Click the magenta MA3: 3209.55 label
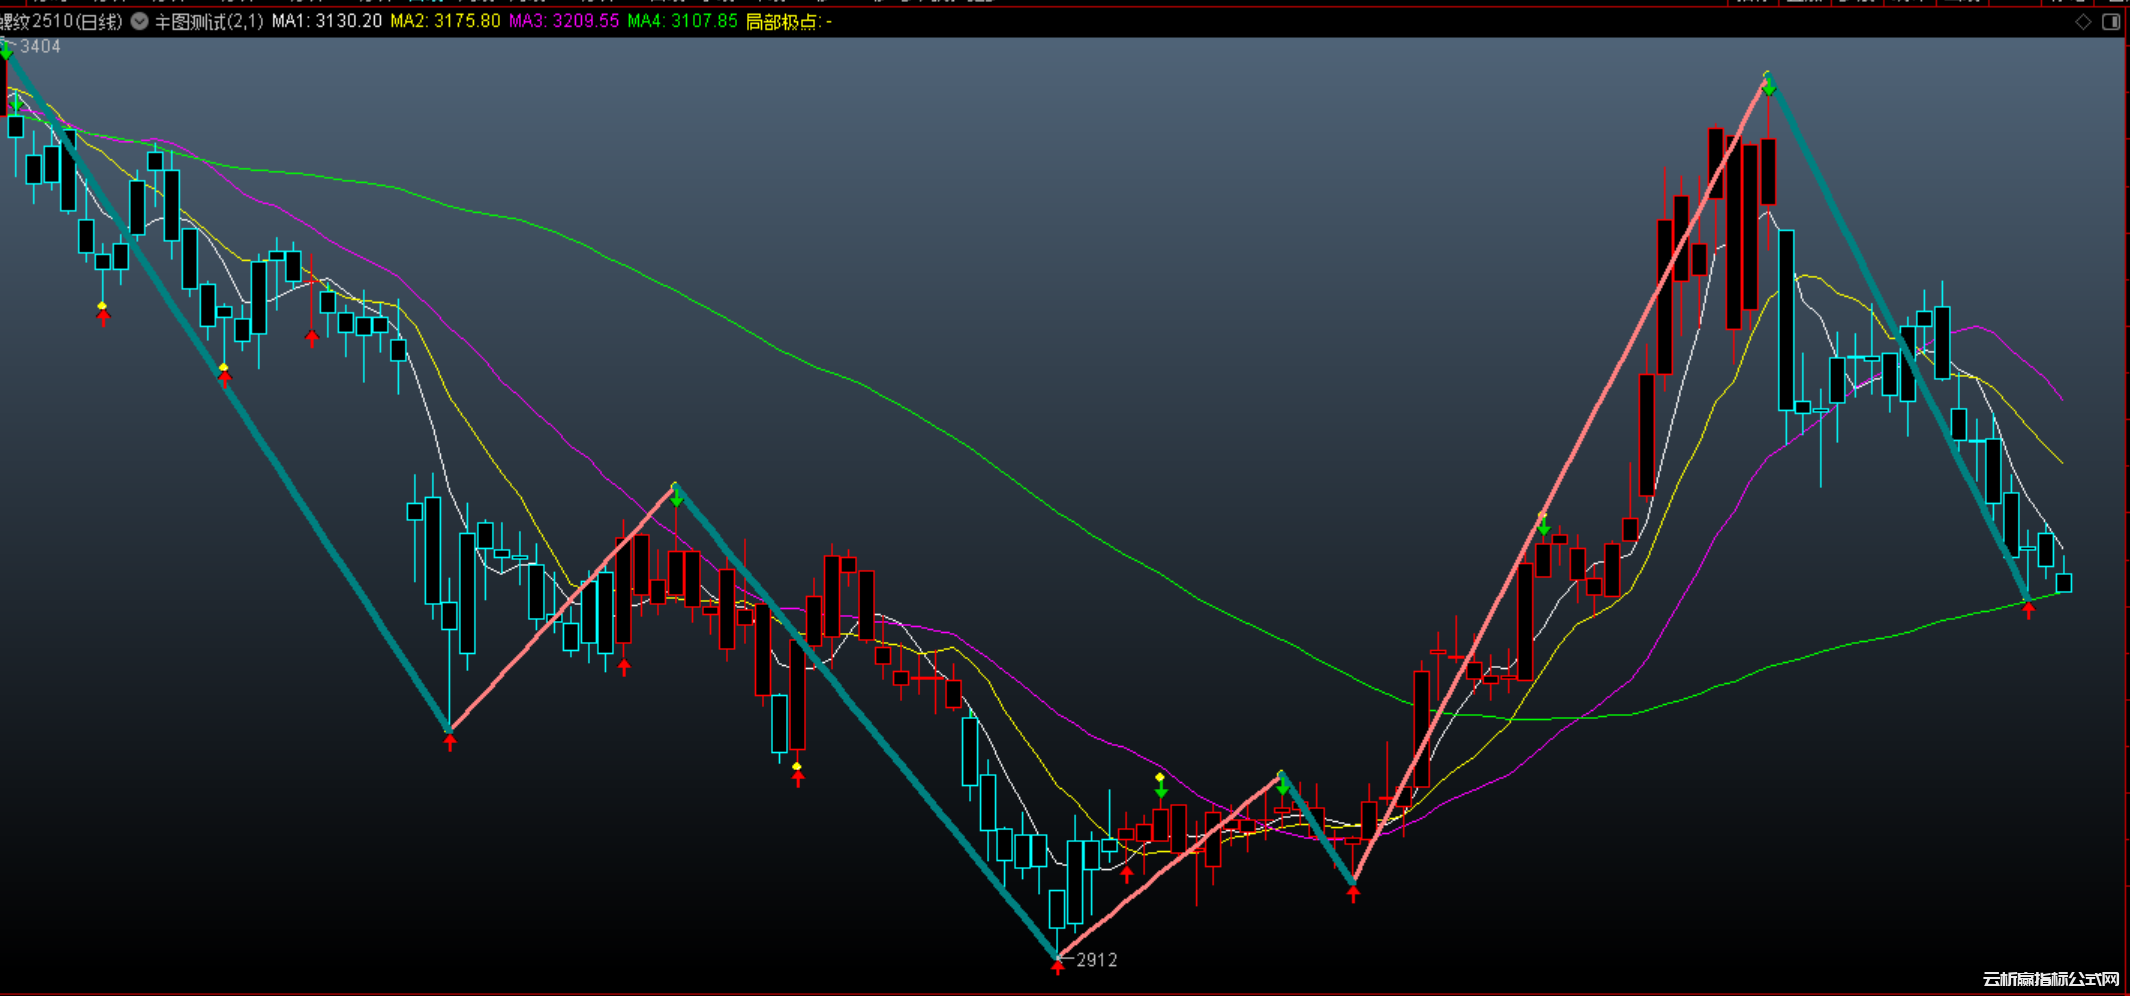2130x996 pixels. tap(564, 21)
